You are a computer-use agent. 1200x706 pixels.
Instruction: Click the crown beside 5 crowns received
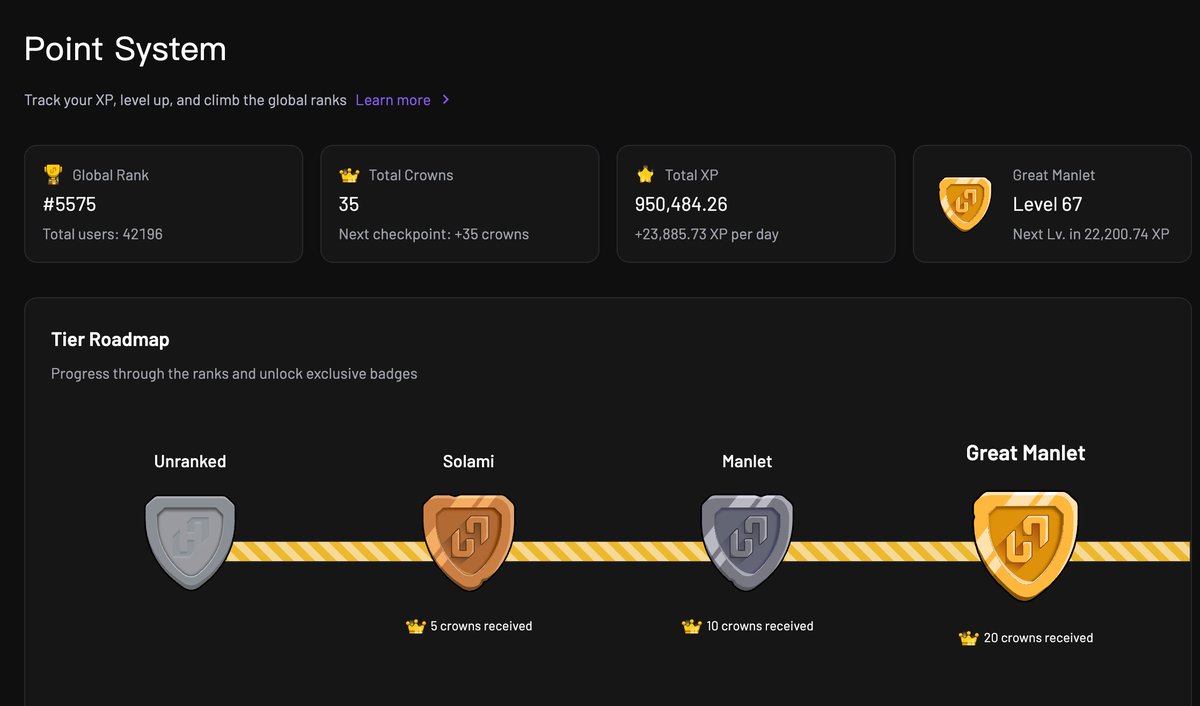coord(416,627)
